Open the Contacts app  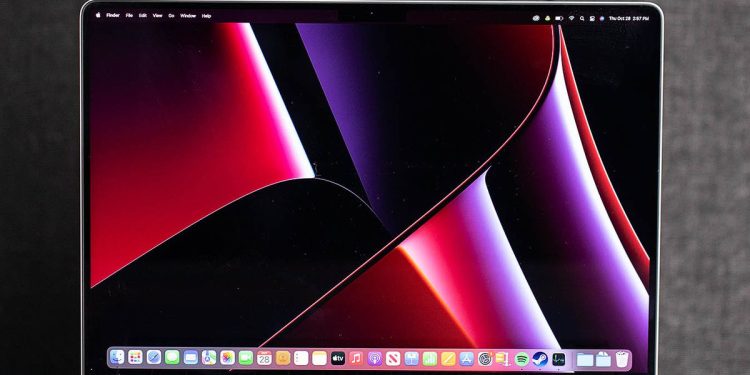point(283,357)
